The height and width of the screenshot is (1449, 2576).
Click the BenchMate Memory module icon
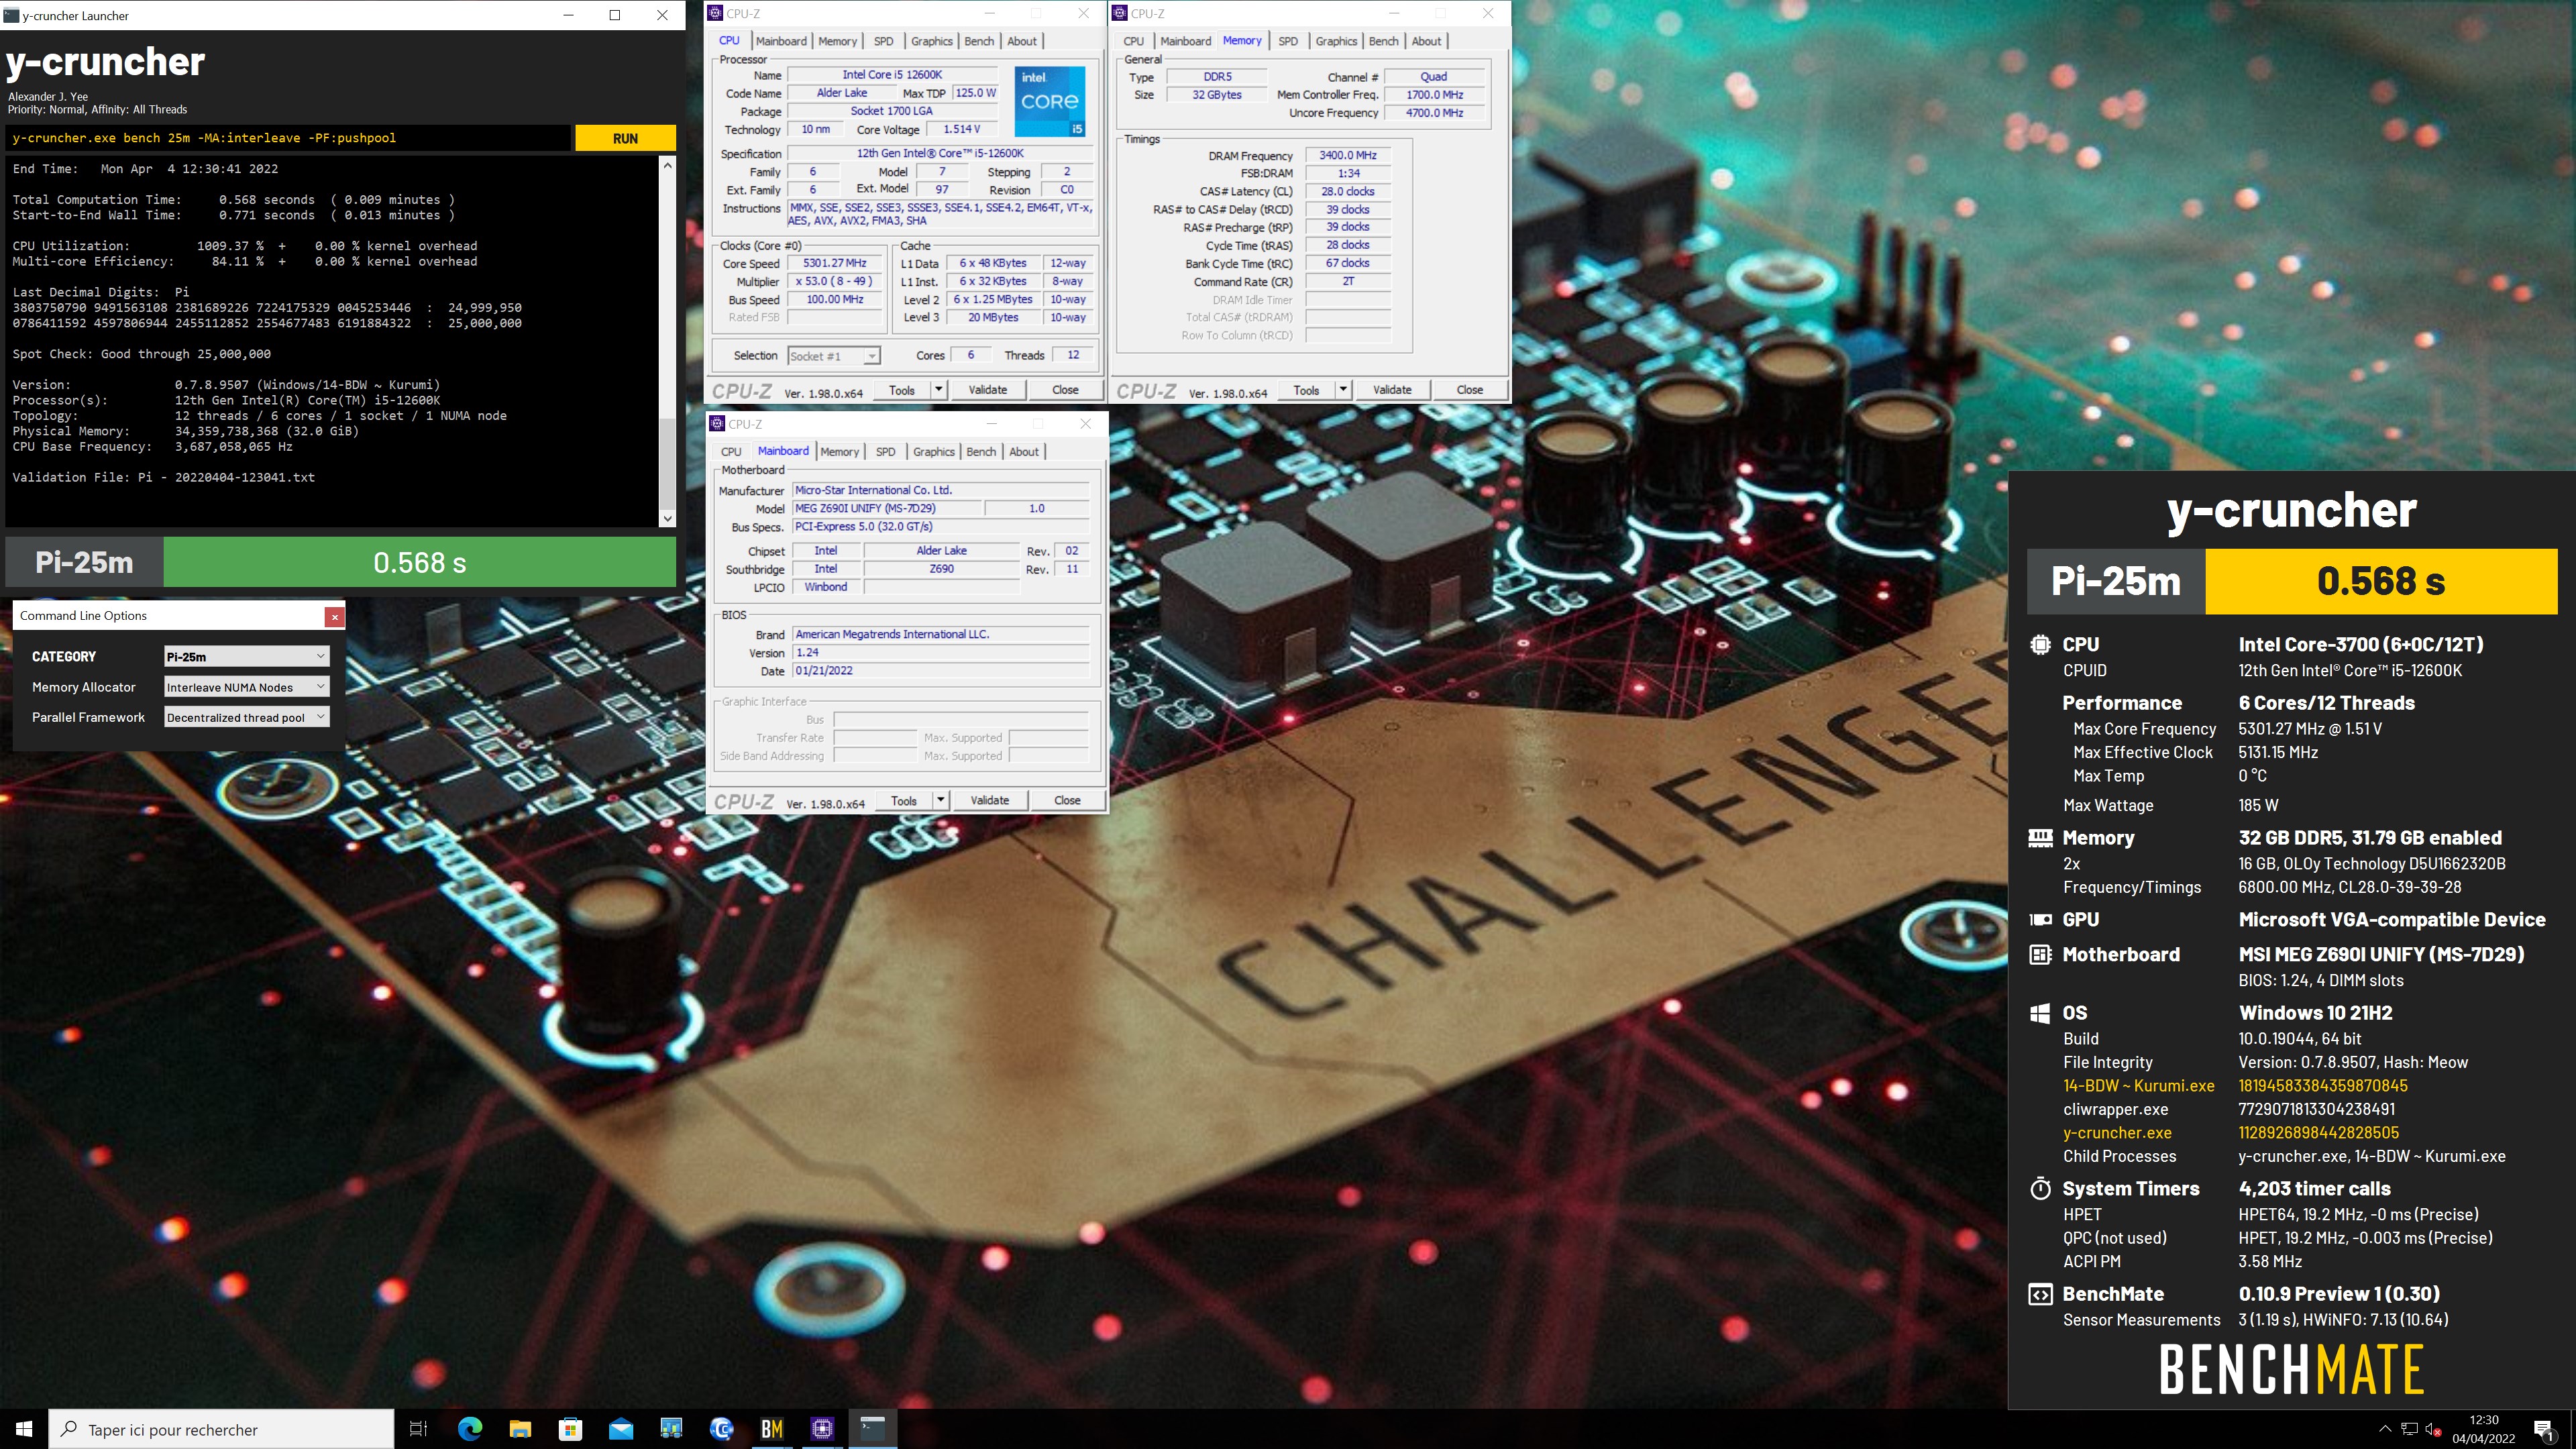coord(2040,838)
